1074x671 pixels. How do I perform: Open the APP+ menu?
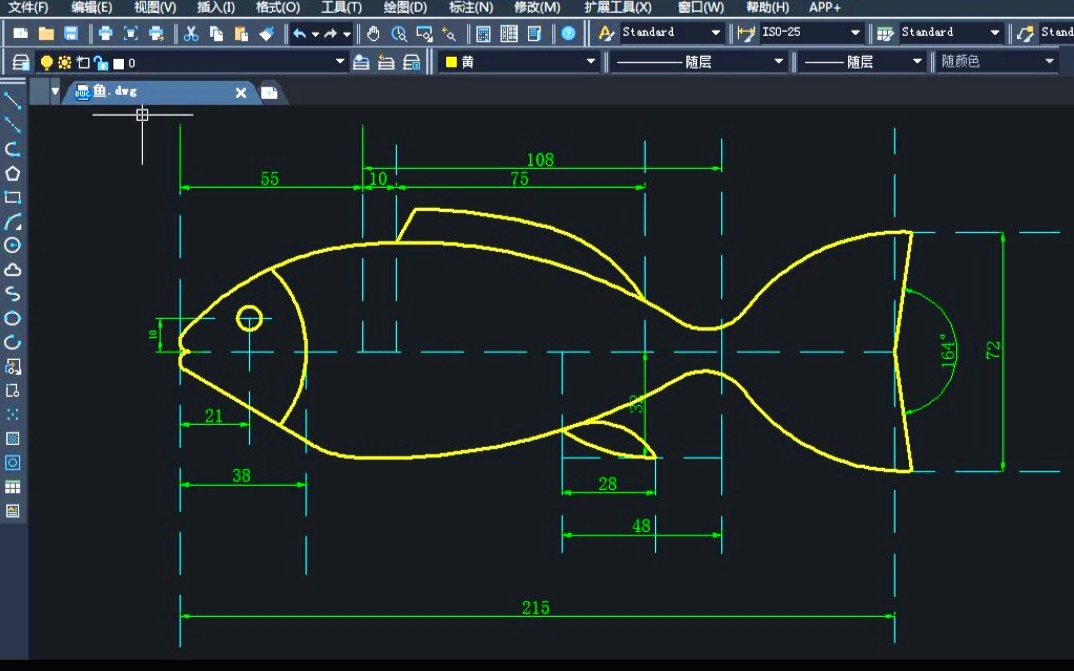pyautogui.click(x=825, y=8)
